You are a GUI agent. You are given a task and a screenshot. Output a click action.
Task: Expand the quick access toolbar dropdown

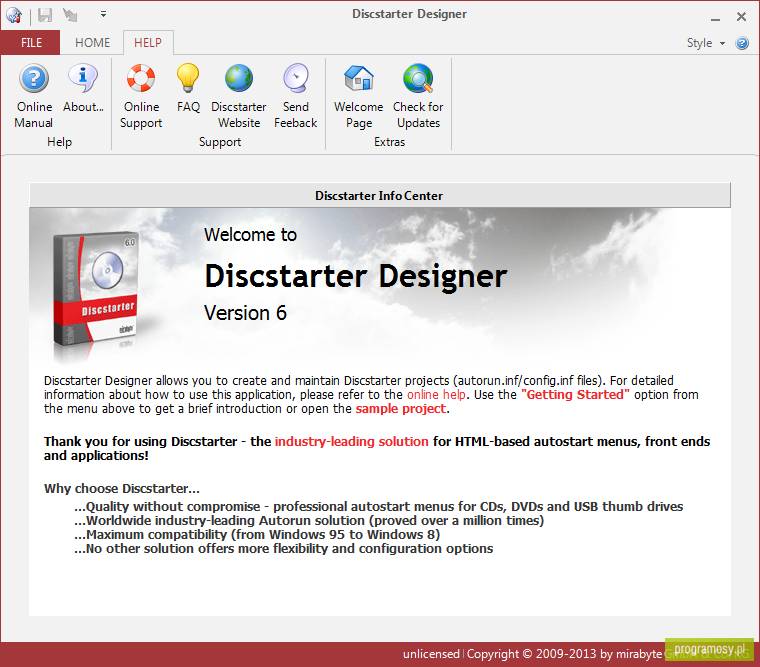click(103, 15)
